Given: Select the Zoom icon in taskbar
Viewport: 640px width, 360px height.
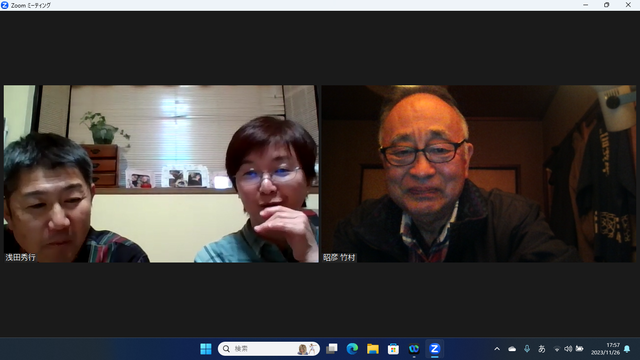Looking at the screenshot, I should [434, 349].
